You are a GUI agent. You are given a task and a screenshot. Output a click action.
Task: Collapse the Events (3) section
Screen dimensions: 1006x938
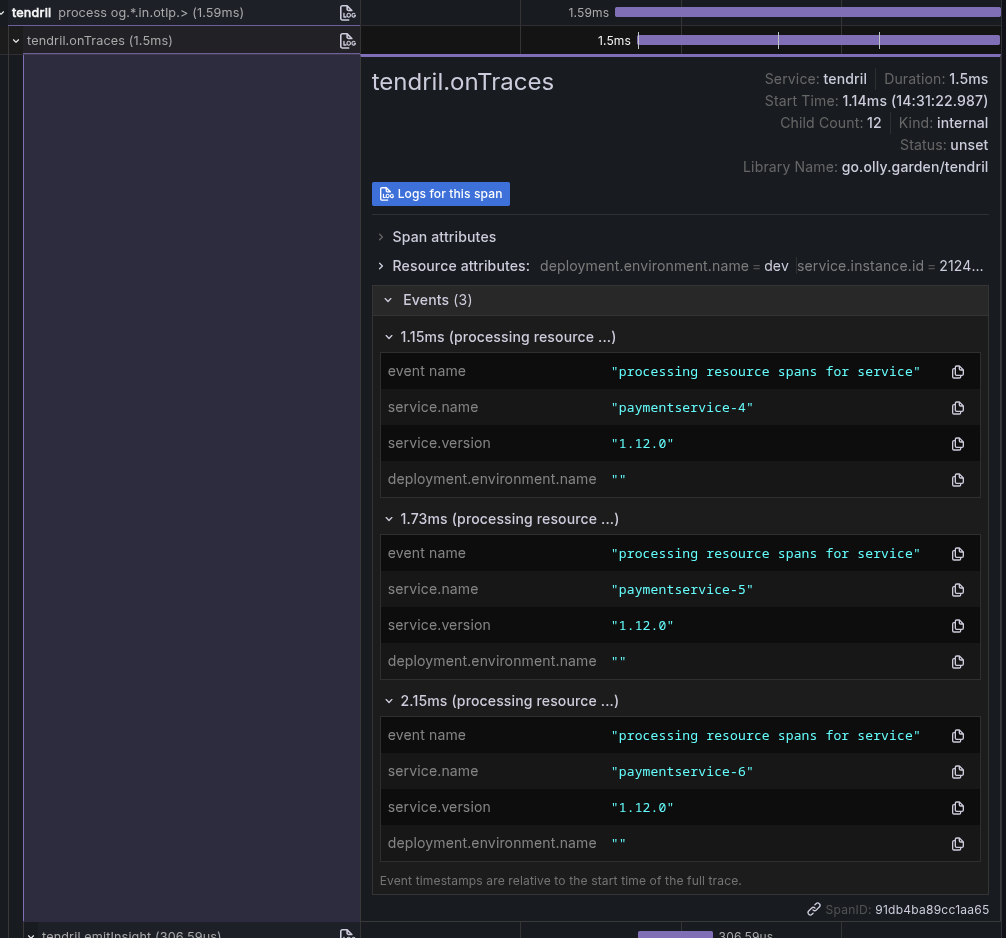click(388, 300)
